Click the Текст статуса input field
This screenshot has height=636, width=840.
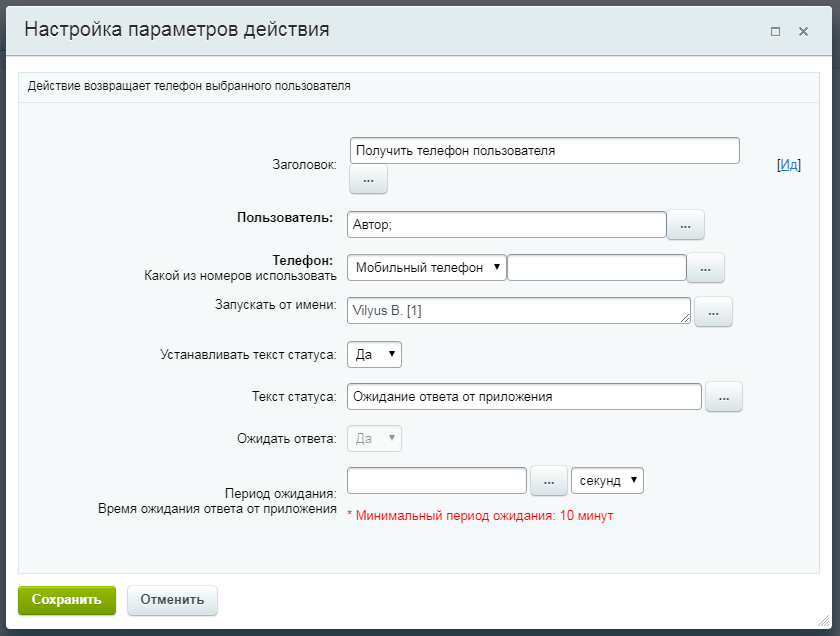click(524, 397)
